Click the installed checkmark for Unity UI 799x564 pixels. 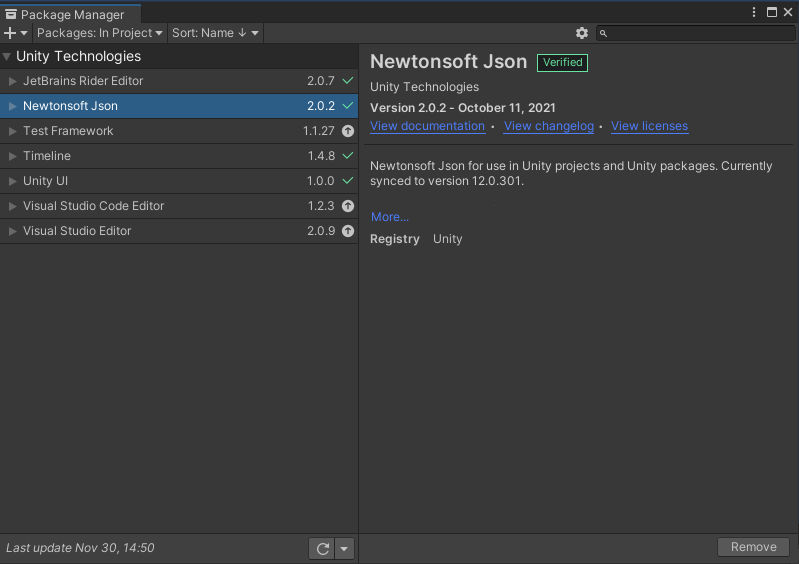point(348,180)
